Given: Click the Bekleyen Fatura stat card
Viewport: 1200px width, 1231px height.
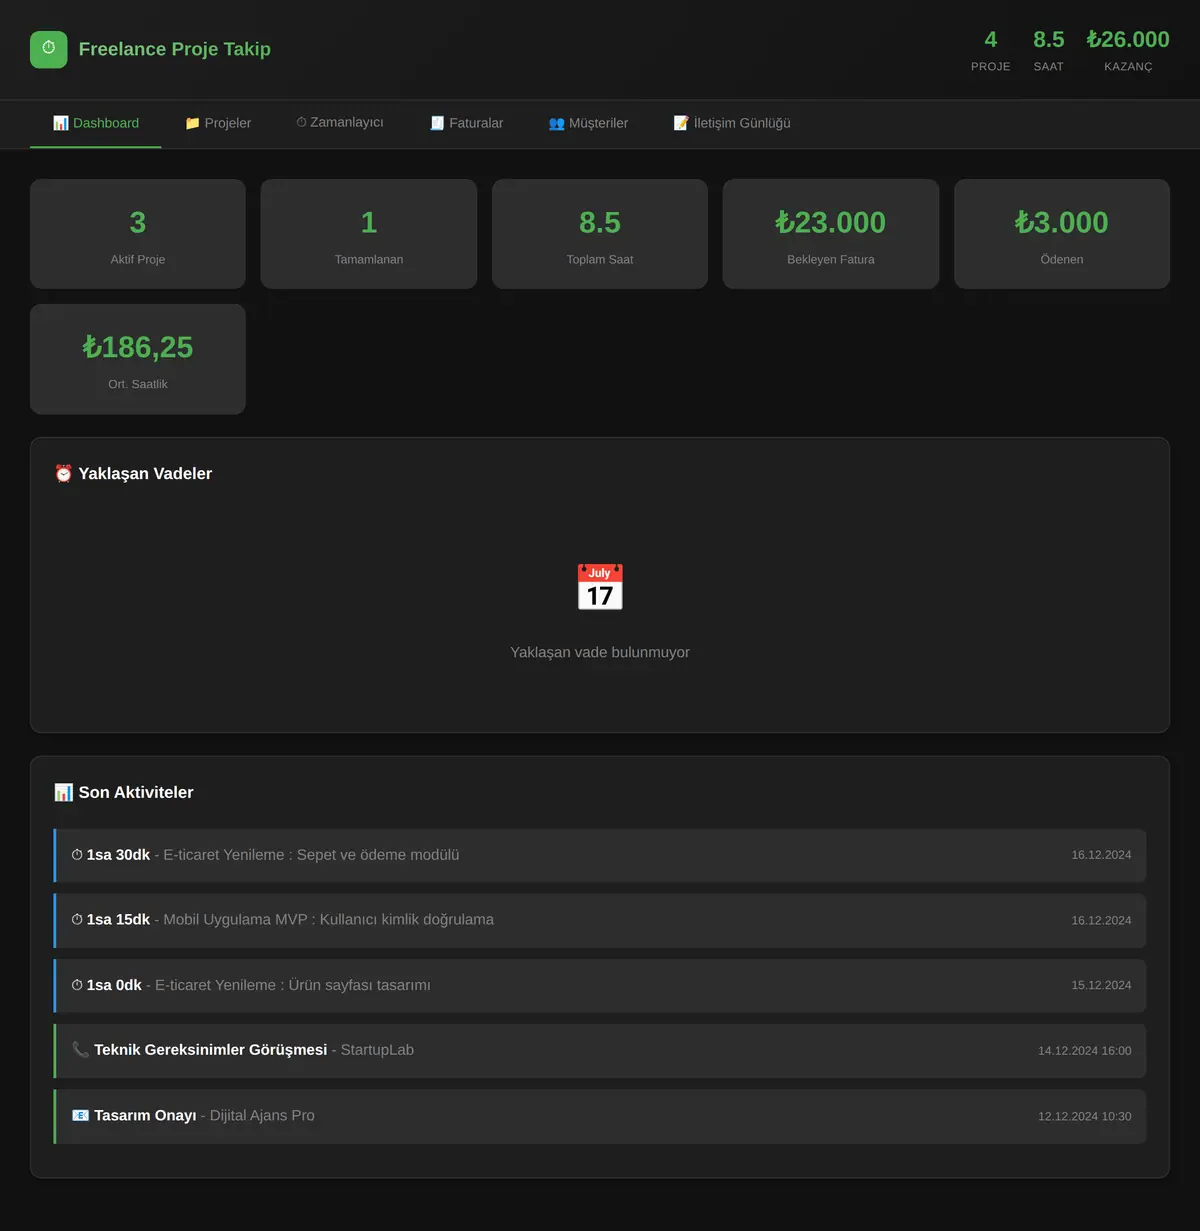Looking at the screenshot, I should [x=831, y=234].
